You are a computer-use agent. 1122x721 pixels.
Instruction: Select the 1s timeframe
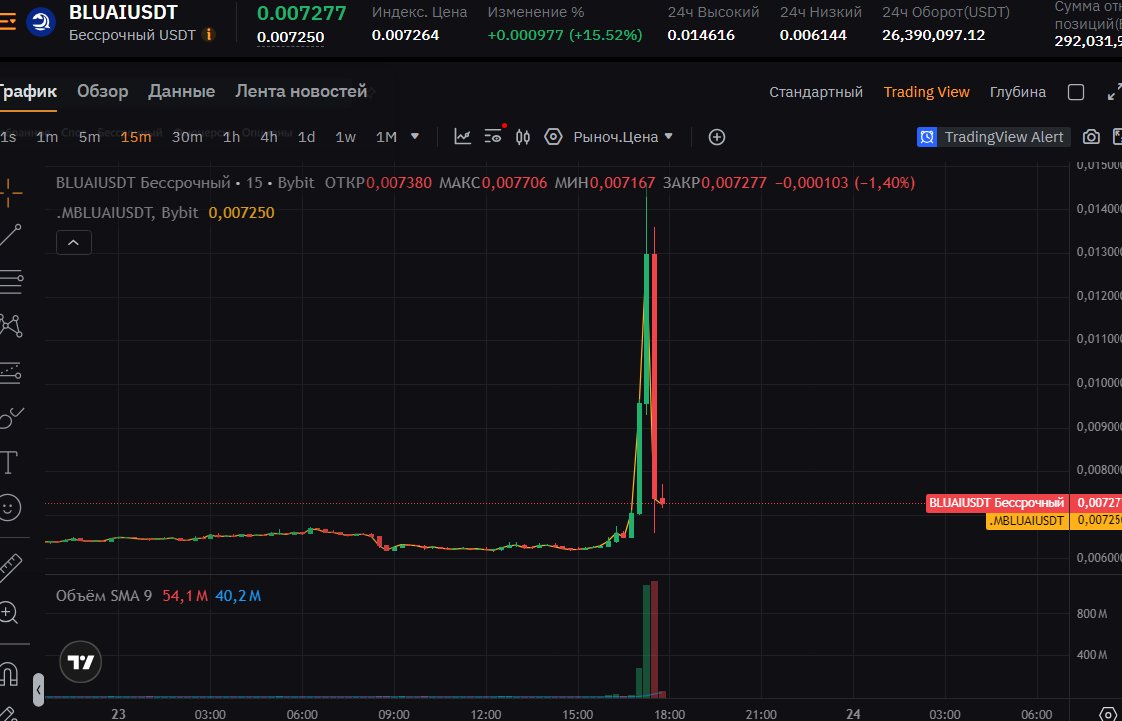8,137
